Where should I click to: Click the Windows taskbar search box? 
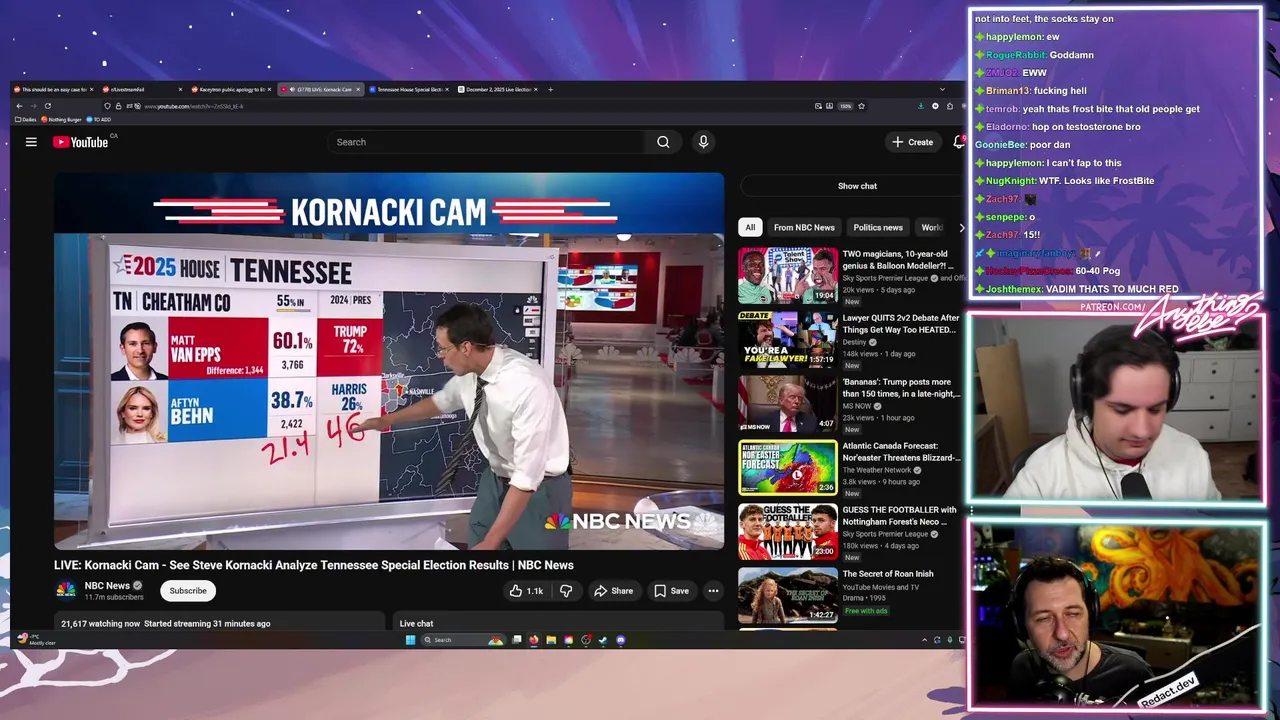point(463,640)
